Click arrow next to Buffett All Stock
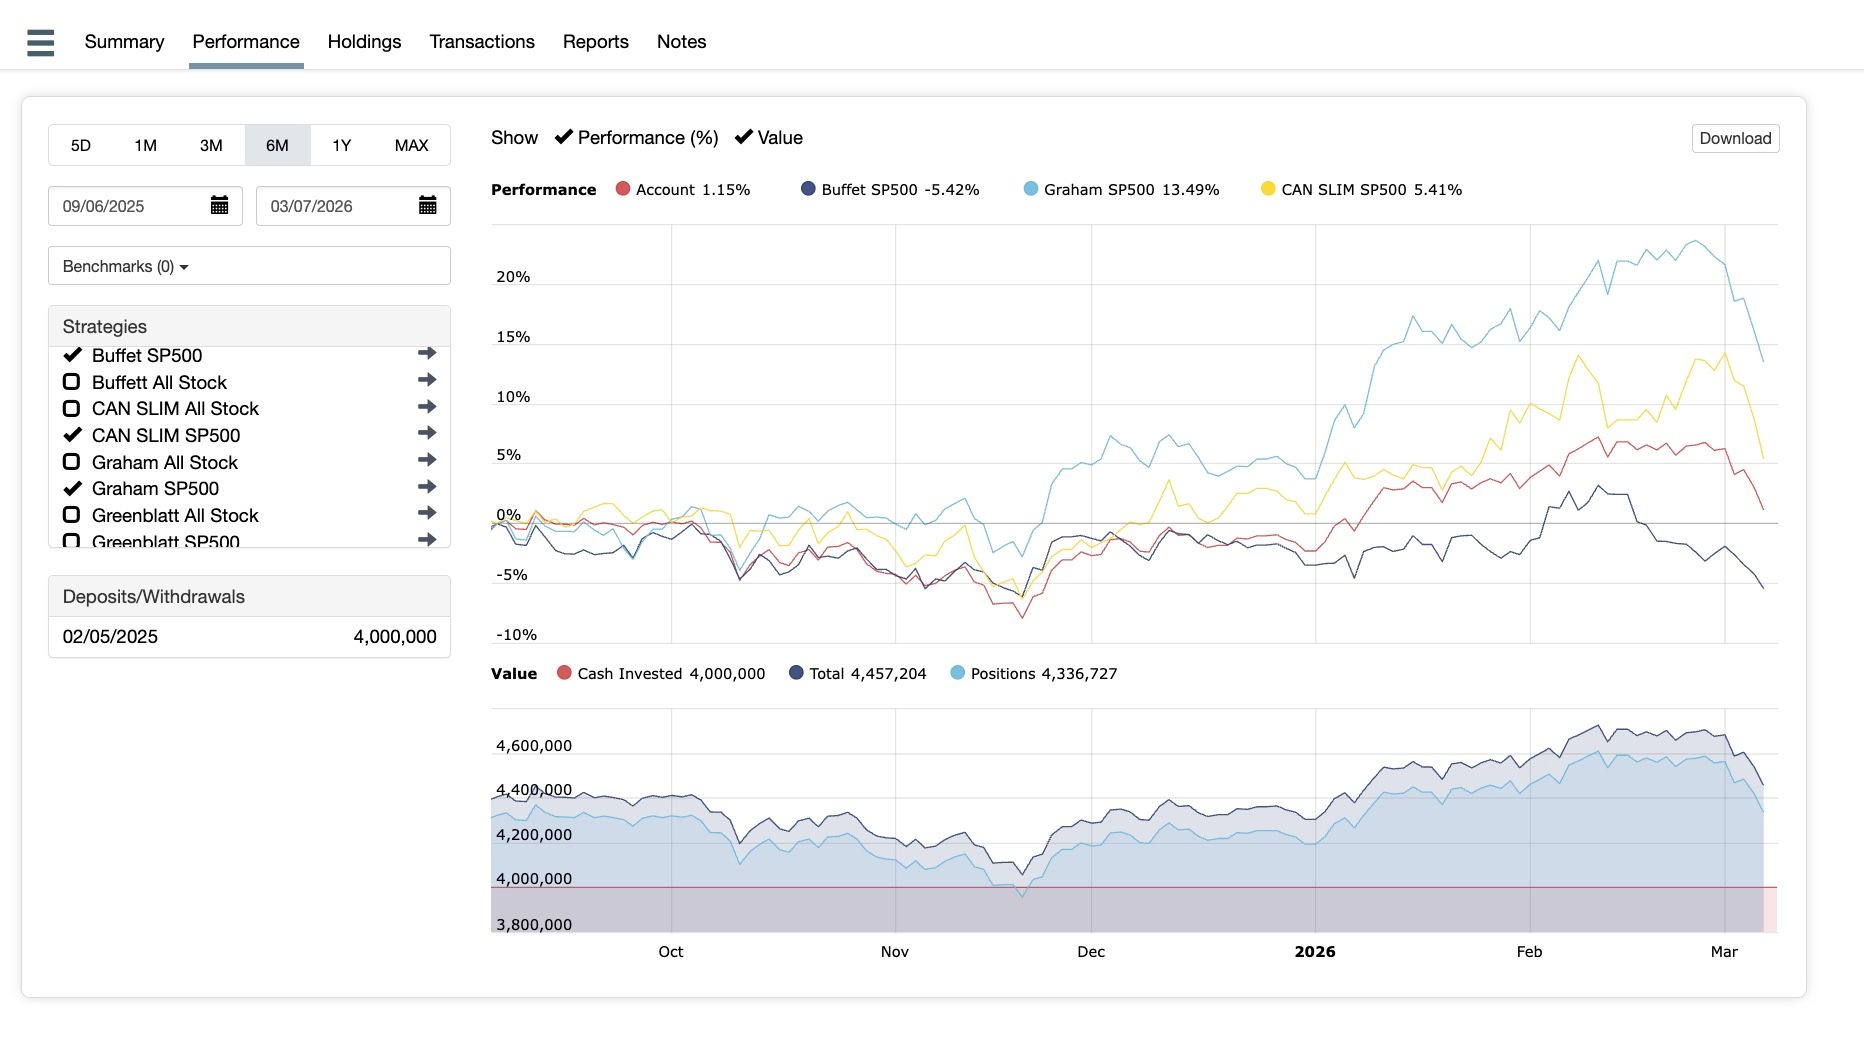The height and width of the screenshot is (1042, 1864). point(427,381)
